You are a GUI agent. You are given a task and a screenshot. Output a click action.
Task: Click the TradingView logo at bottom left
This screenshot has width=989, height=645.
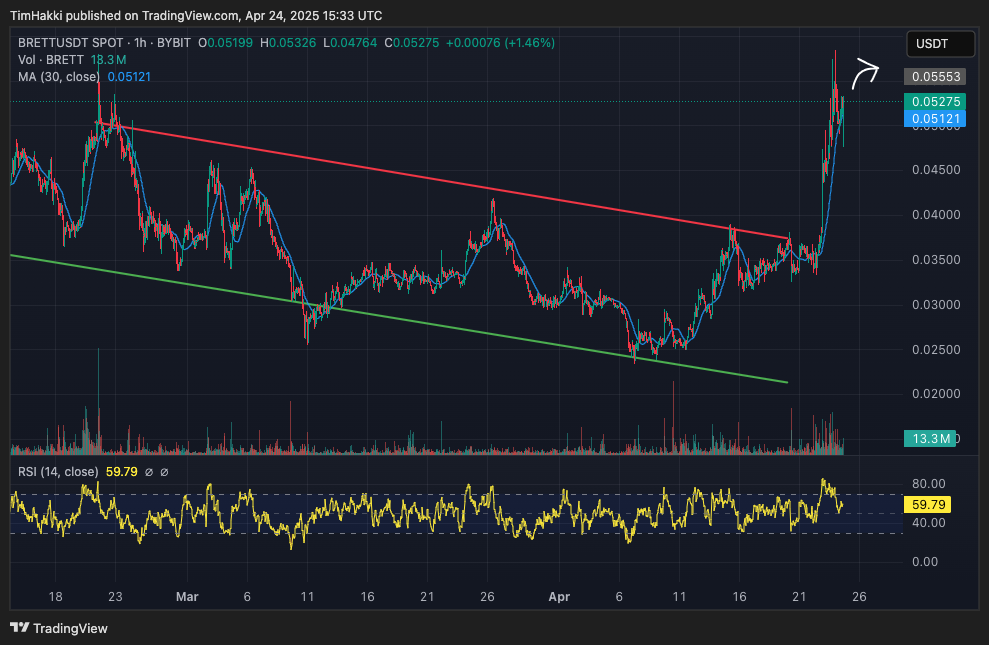point(59,628)
